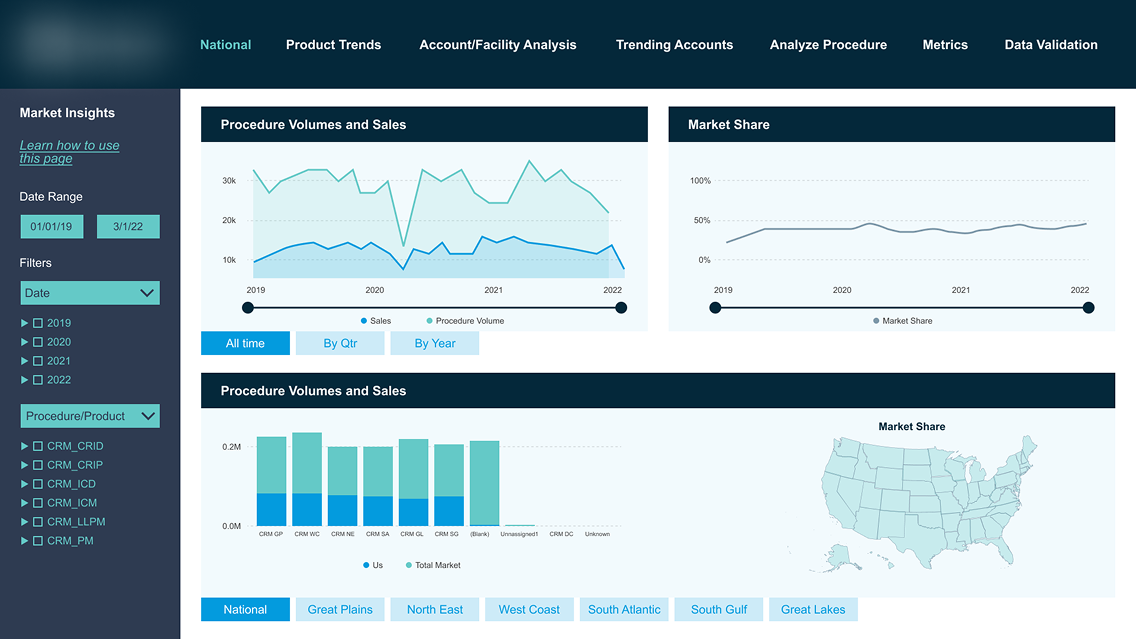Expand the CRM_LLPM tree arrow

[x=25, y=522]
